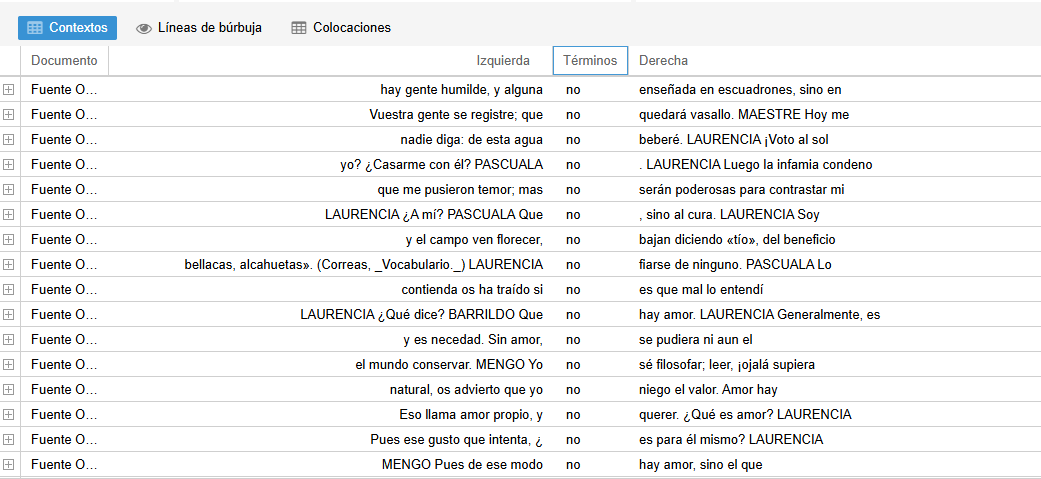Click the table icon for Colocaciones

(299, 28)
